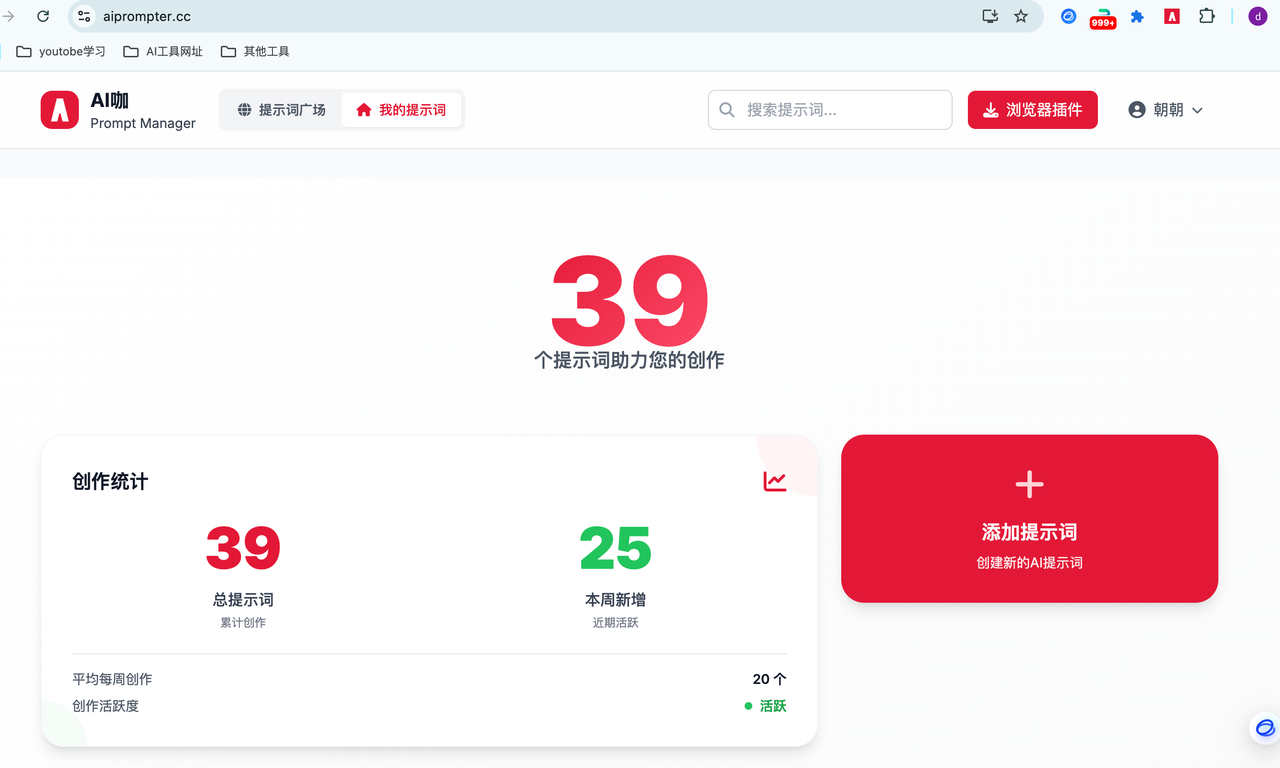The image size is (1280, 768).
Task: Open the youtobe学习 bookmarks folder
Action: 61,51
